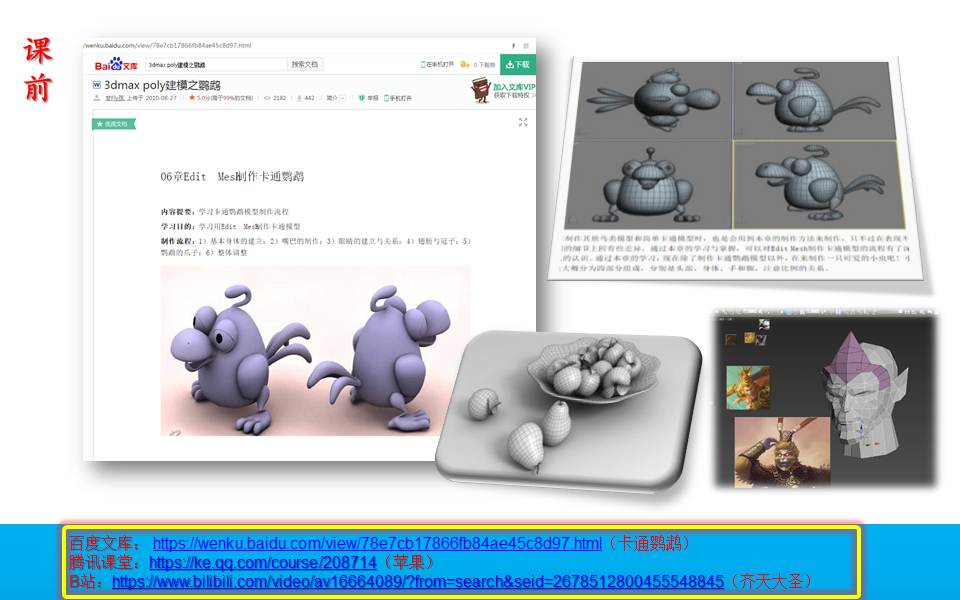
Task: Click the browser address bar URL
Action: [170, 46]
